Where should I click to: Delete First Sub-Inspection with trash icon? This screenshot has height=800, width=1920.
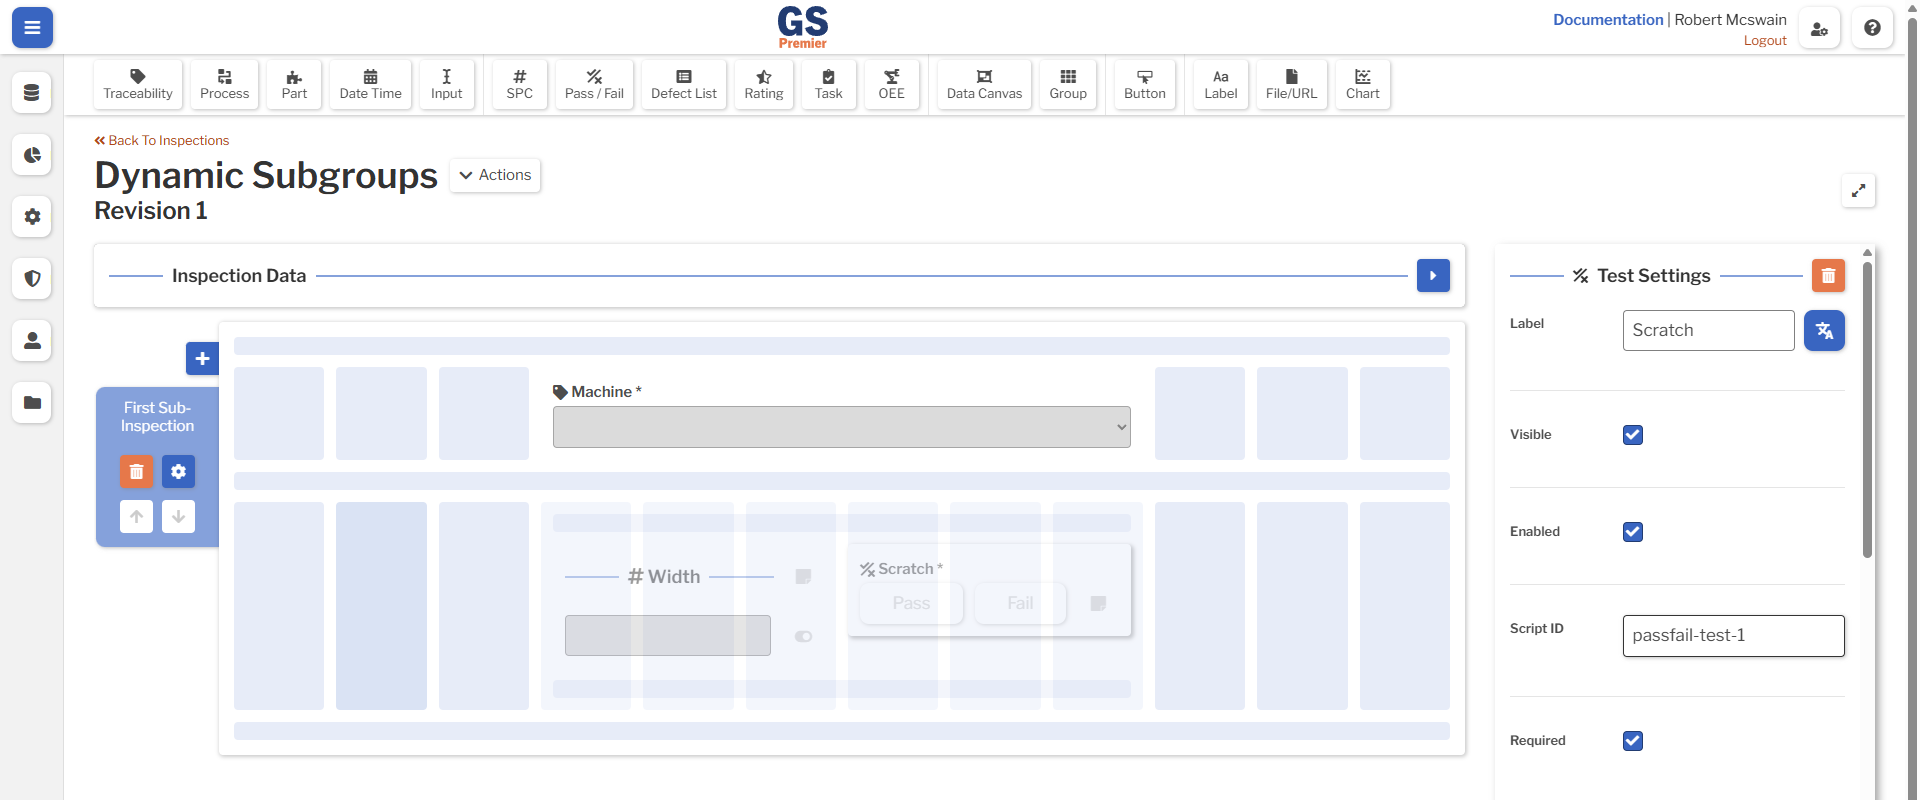coord(137,471)
